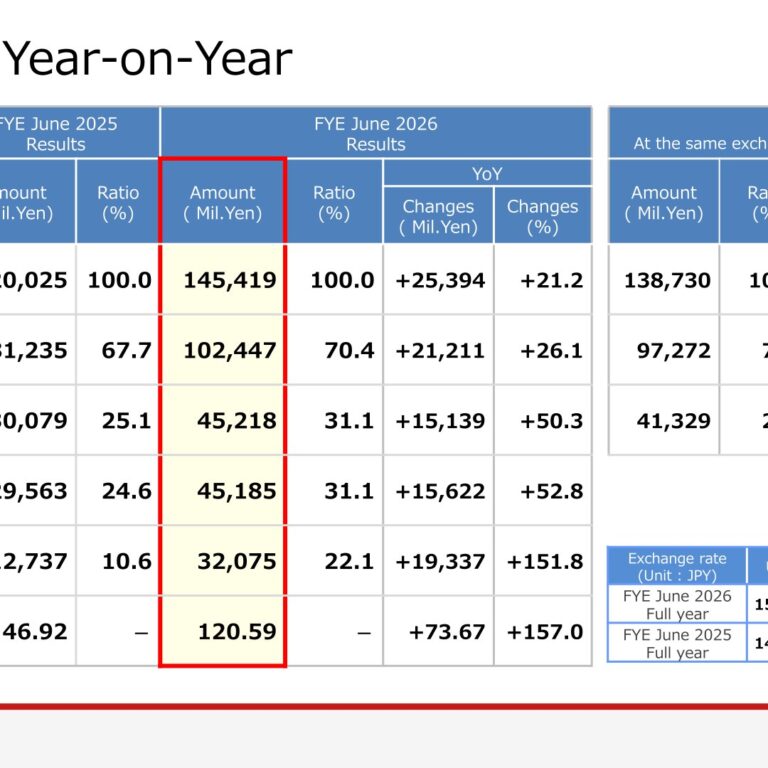Image resolution: width=768 pixels, height=768 pixels.
Task: Select the 45,185 amount cell
Action: 223,490
